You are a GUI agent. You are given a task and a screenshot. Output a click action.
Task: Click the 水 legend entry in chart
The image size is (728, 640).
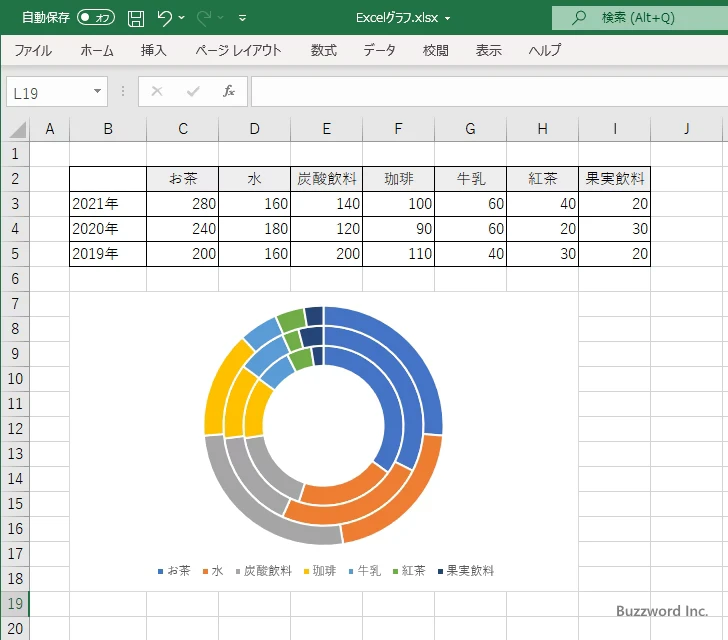click(213, 571)
